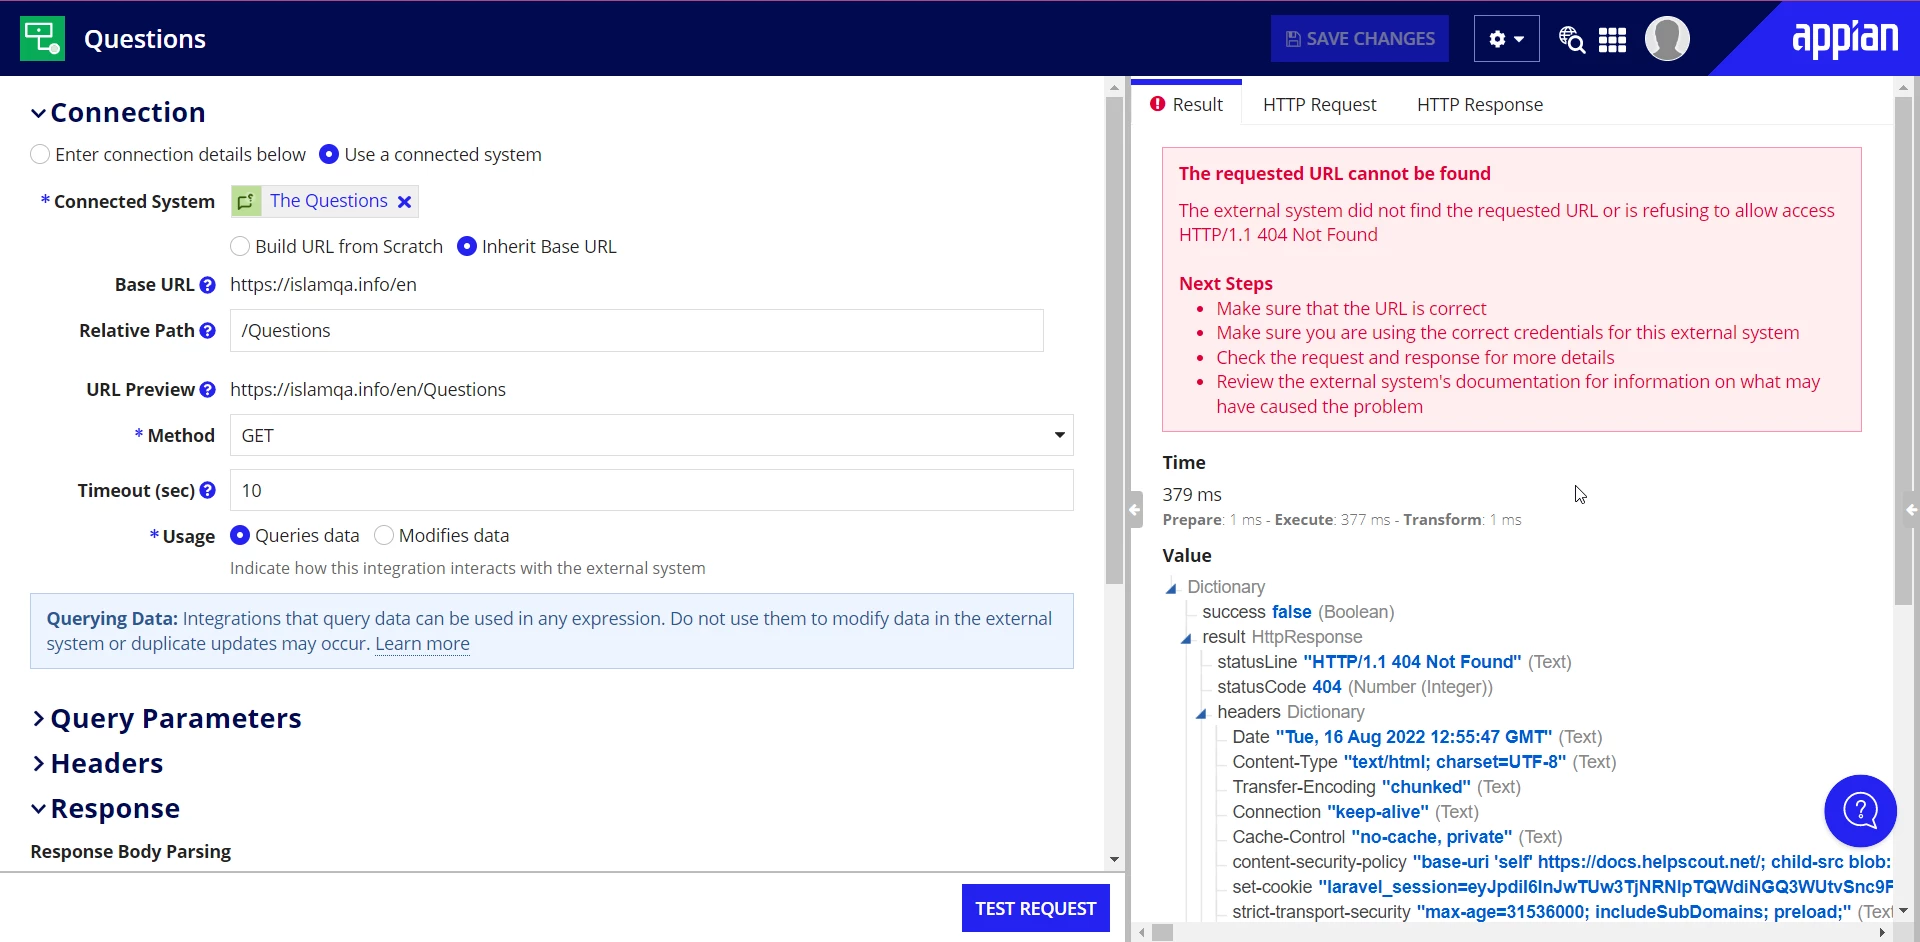The image size is (1920, 942).
Task: Collapse the Response section
Action: pyautogui.click(x=38, y=809)
